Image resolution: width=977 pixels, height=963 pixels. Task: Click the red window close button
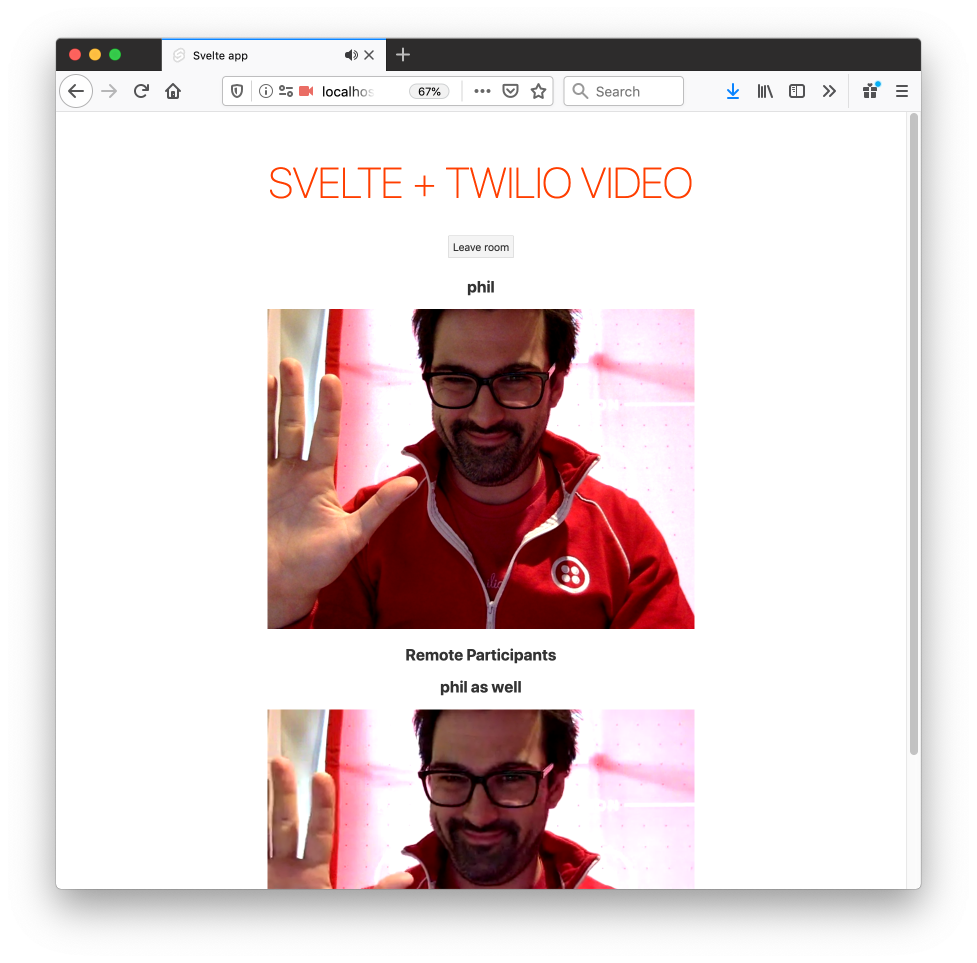(x=75, y=55)
